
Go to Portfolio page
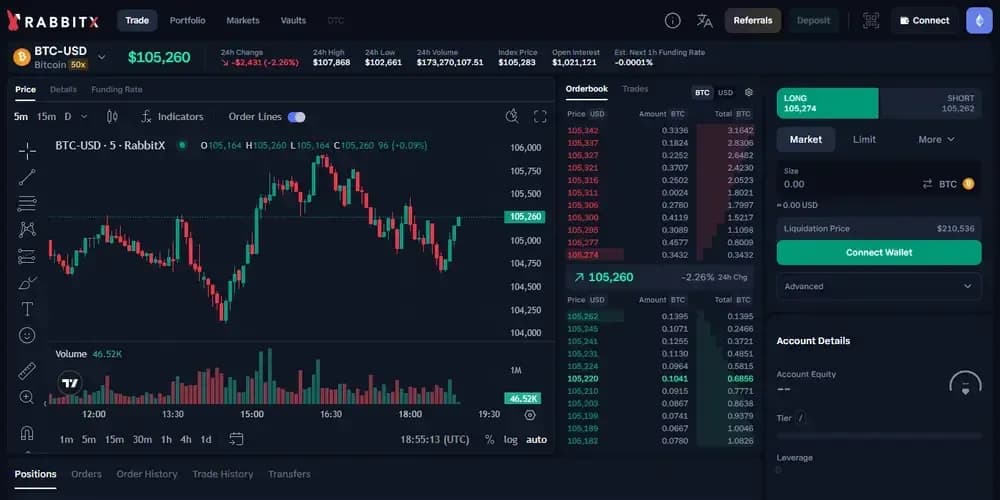pos(188,20)
